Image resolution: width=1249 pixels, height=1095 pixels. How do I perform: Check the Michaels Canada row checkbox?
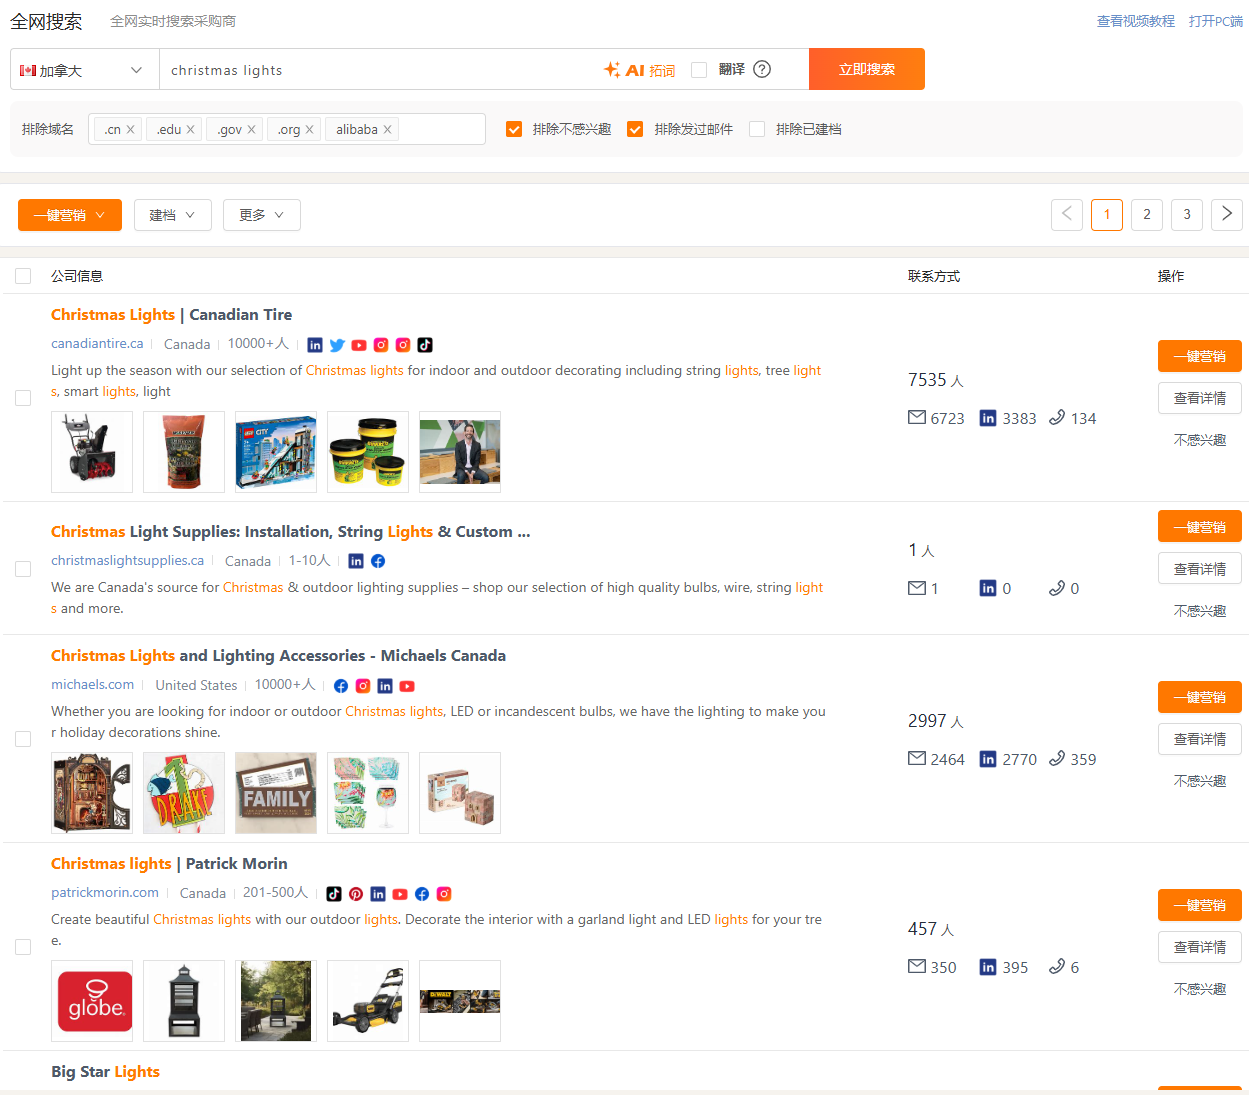pos(23,739)
